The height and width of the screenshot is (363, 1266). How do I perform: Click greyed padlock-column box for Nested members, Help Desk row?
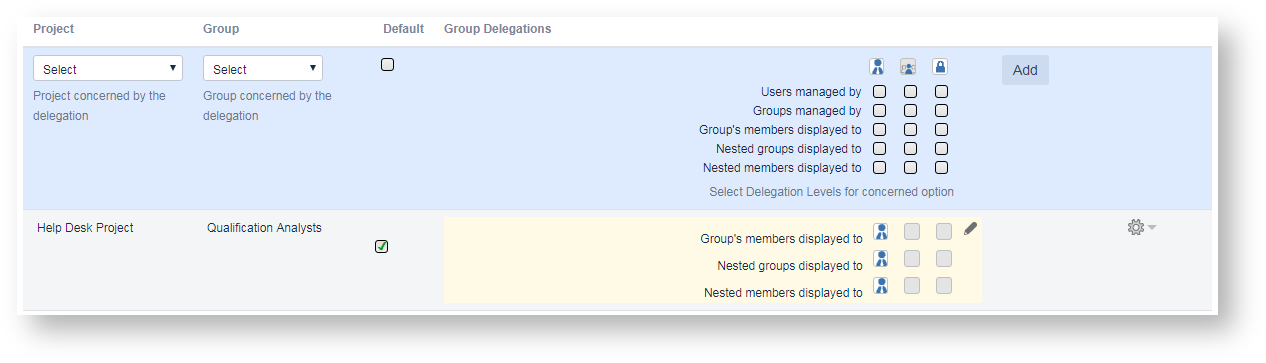pos(944,286)
